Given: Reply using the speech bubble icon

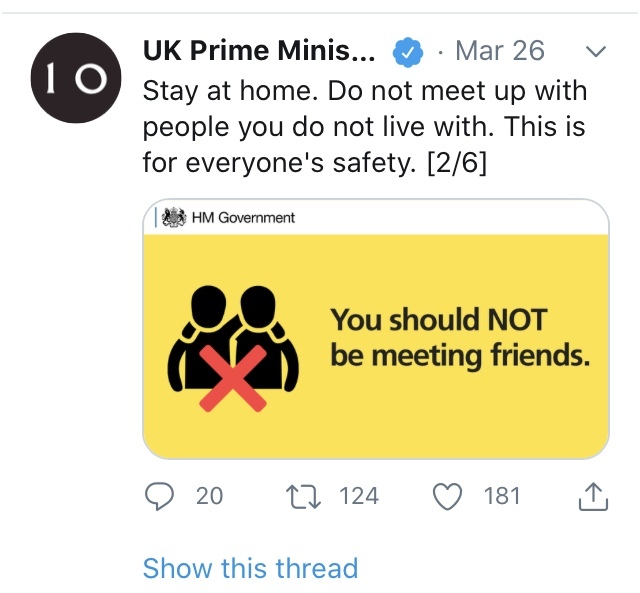Looking at the screenshot, I should tap(160, 495).
